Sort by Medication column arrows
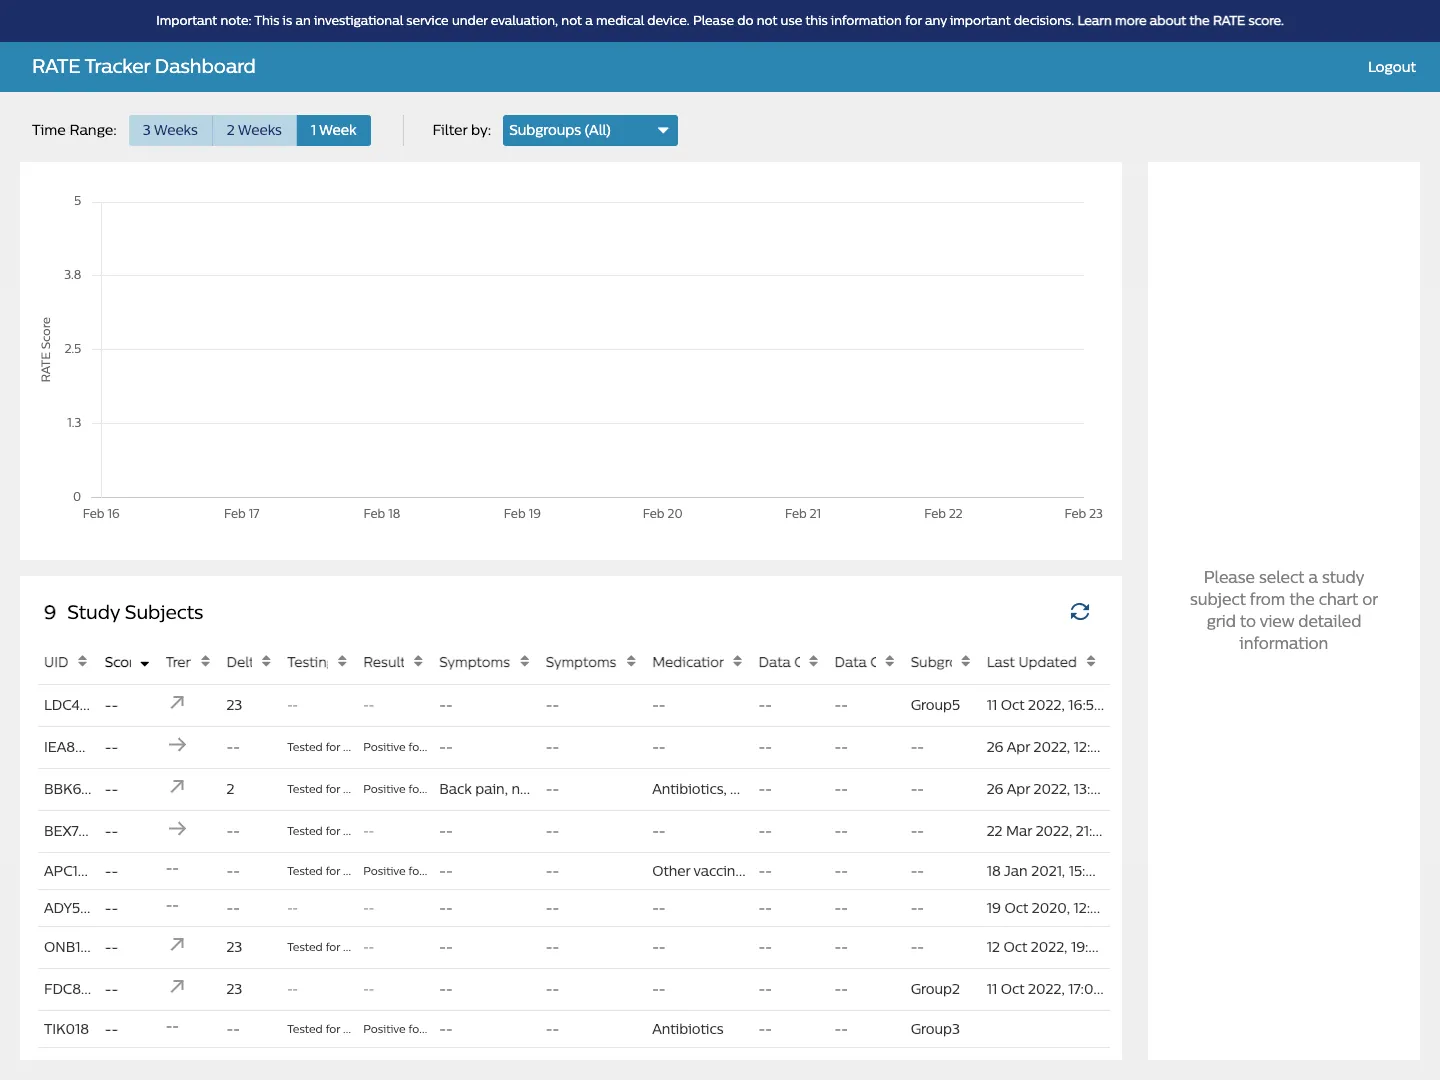This screenshot has width=1440, height=1080. [x=737, y=662]
